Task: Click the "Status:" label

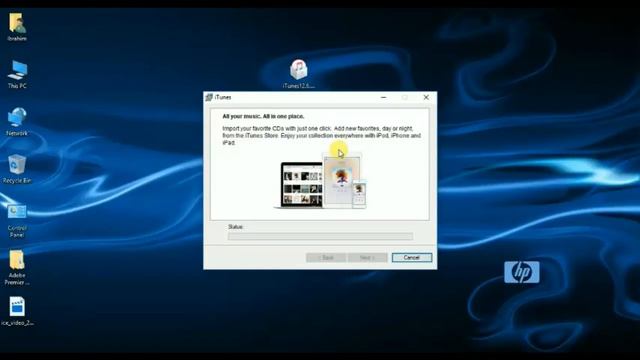Action: pyautogui.click(x=236, y=227)
